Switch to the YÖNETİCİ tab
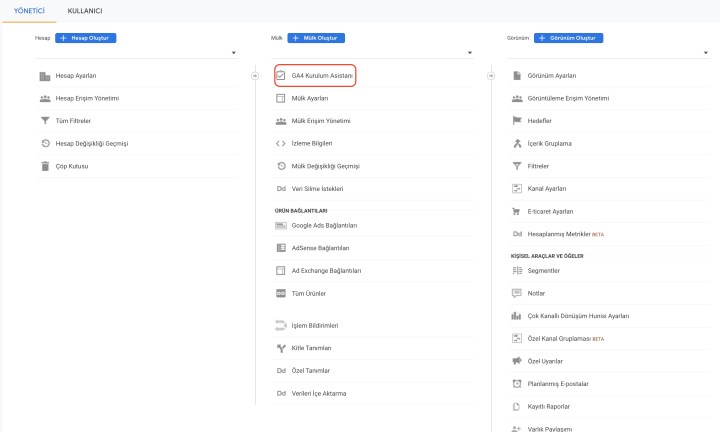The image size is (720, 432). pyautogui.click(x=29, y=11)
